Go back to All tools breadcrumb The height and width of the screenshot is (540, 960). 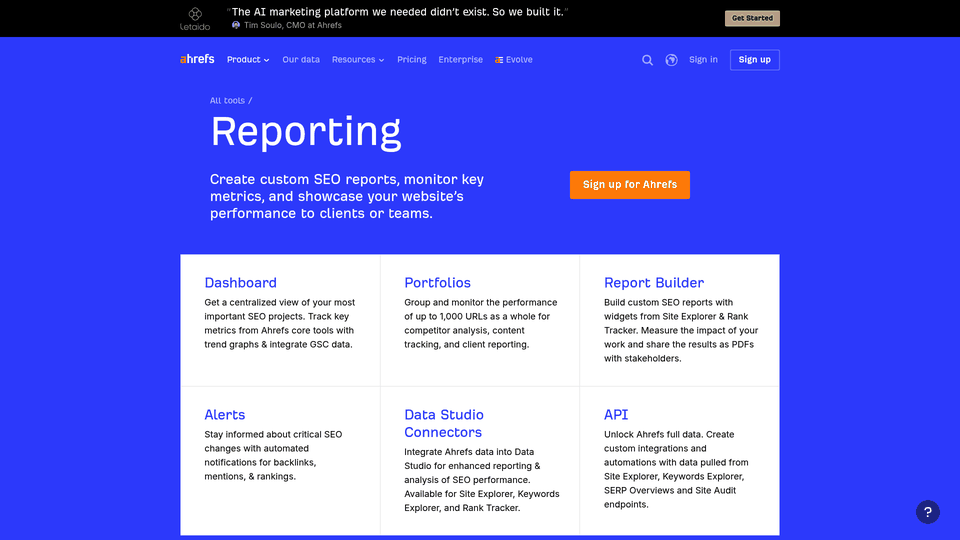tap(227, 100)
